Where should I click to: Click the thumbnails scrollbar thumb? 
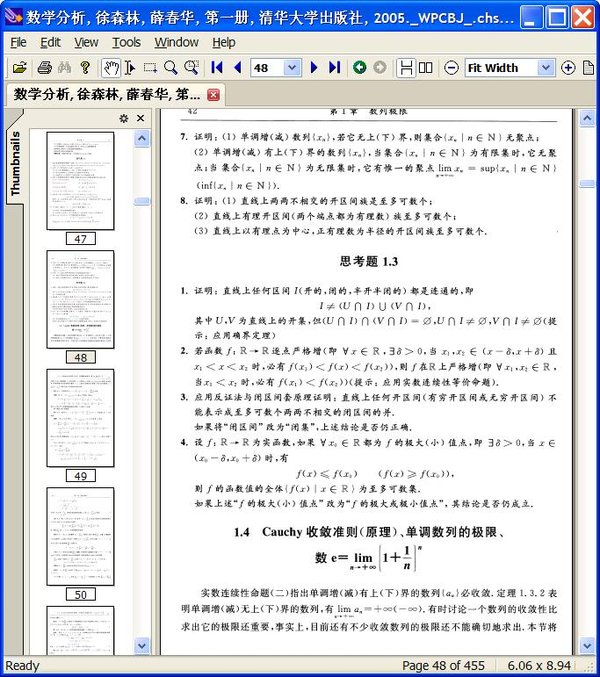142,201
